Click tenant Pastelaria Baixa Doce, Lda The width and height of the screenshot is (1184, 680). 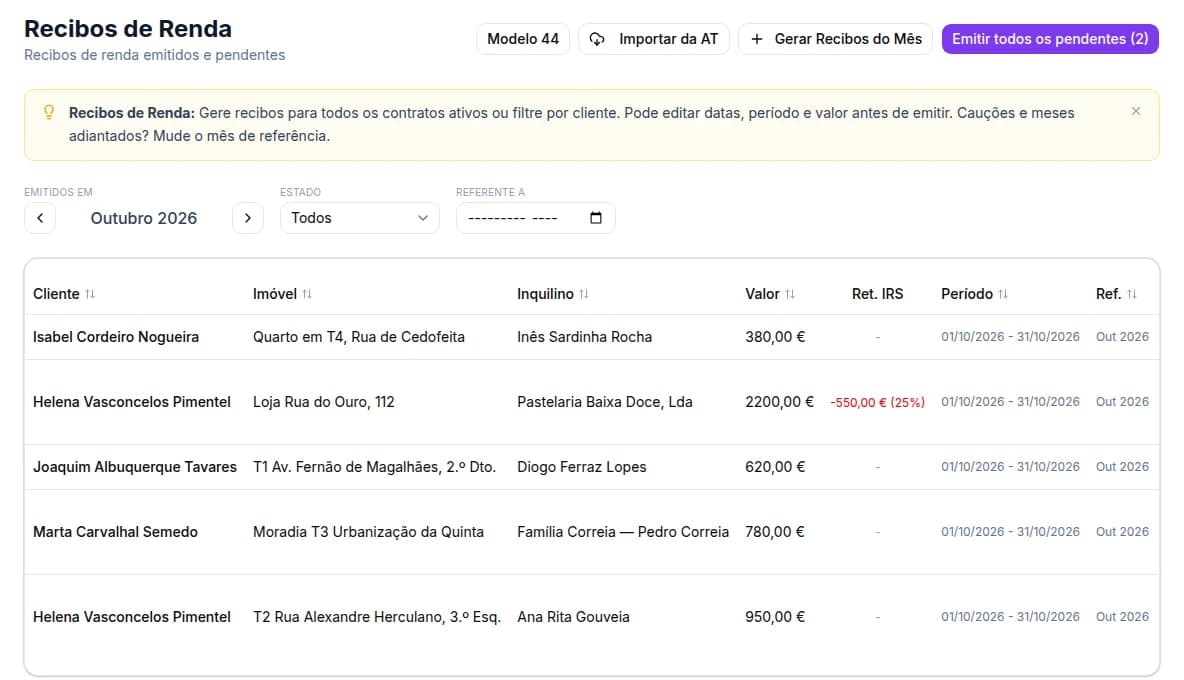click(605, 402)
